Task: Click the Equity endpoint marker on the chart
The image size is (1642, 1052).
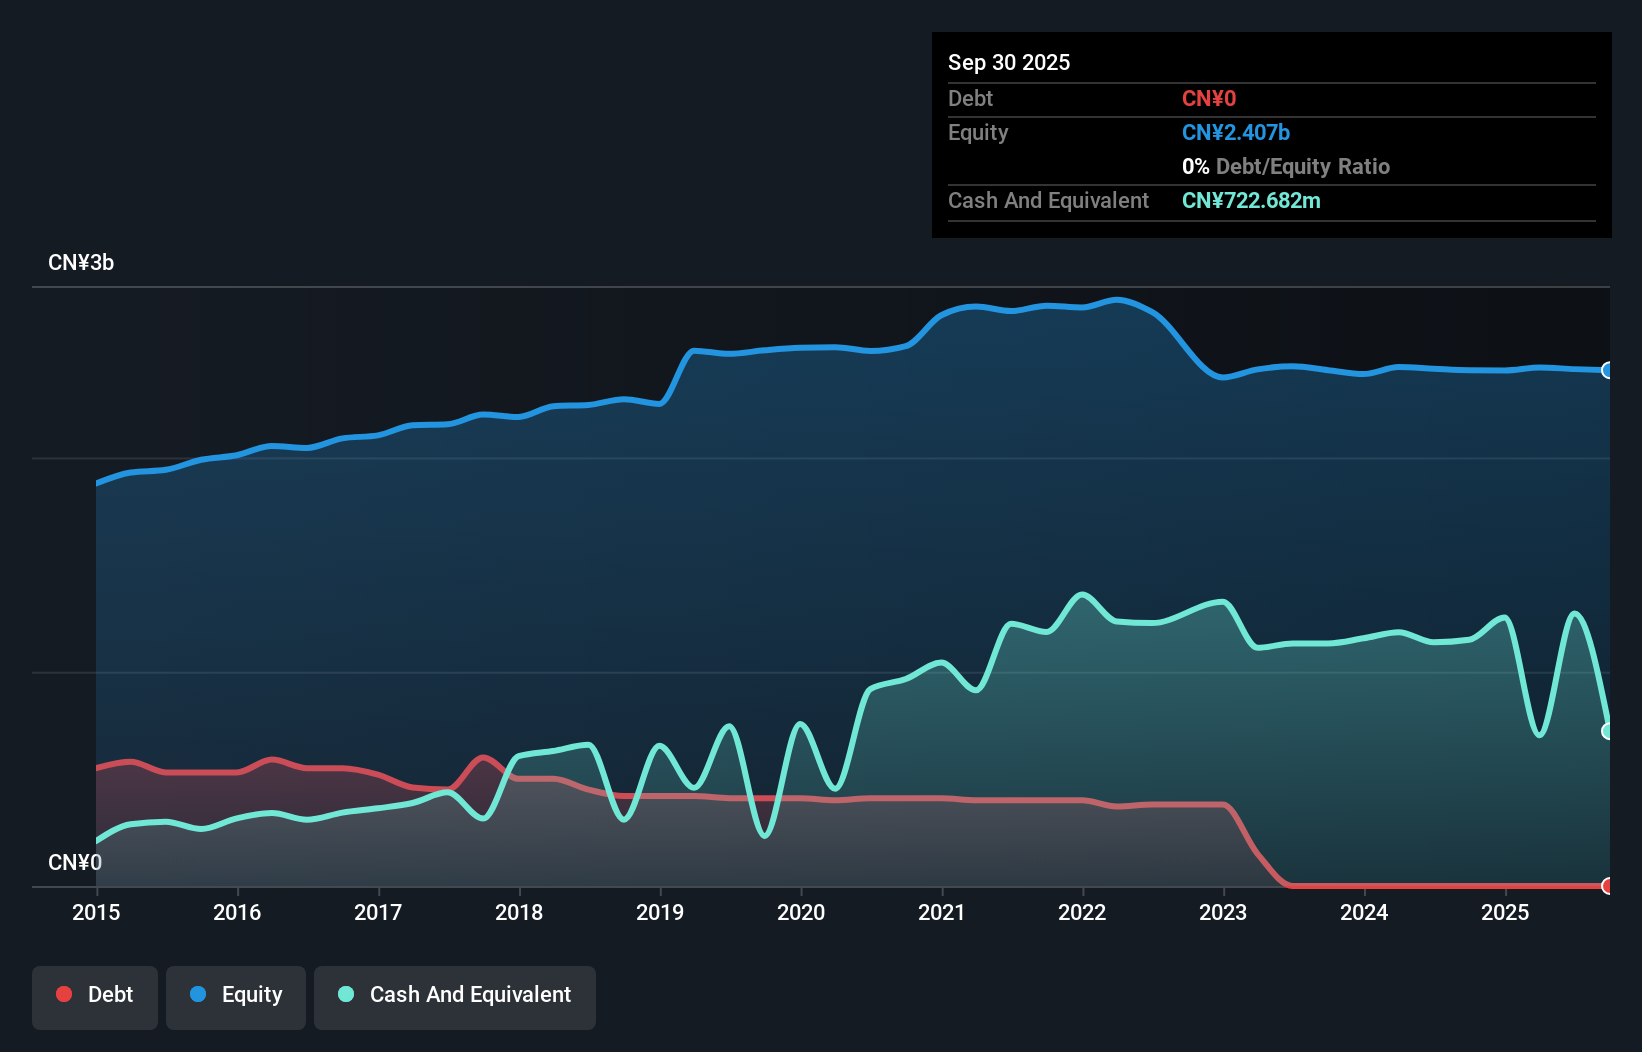Action: pyautogui.click(x=1607, y=370)
